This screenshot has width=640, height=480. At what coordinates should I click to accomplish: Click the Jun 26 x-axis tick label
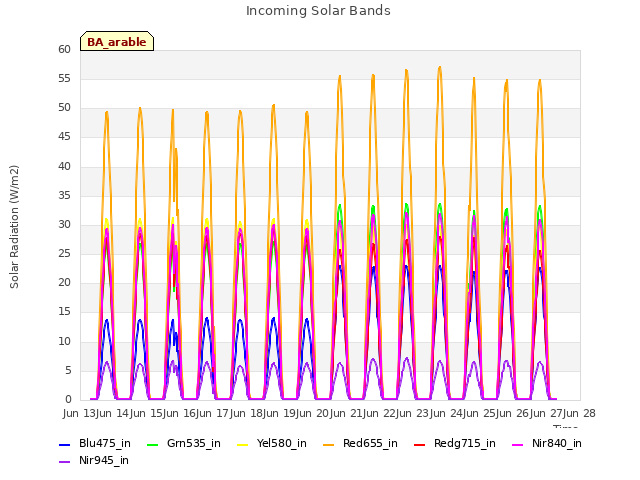(x=513, y=413)
